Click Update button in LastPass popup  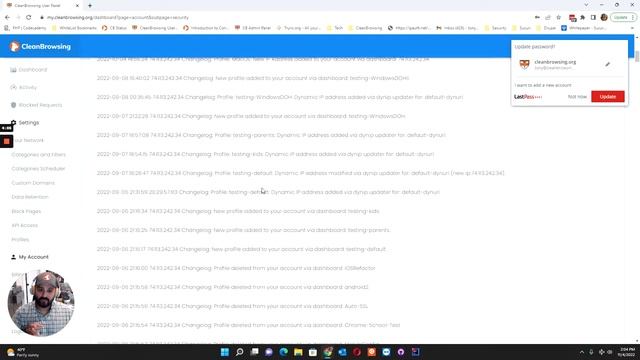608,97
